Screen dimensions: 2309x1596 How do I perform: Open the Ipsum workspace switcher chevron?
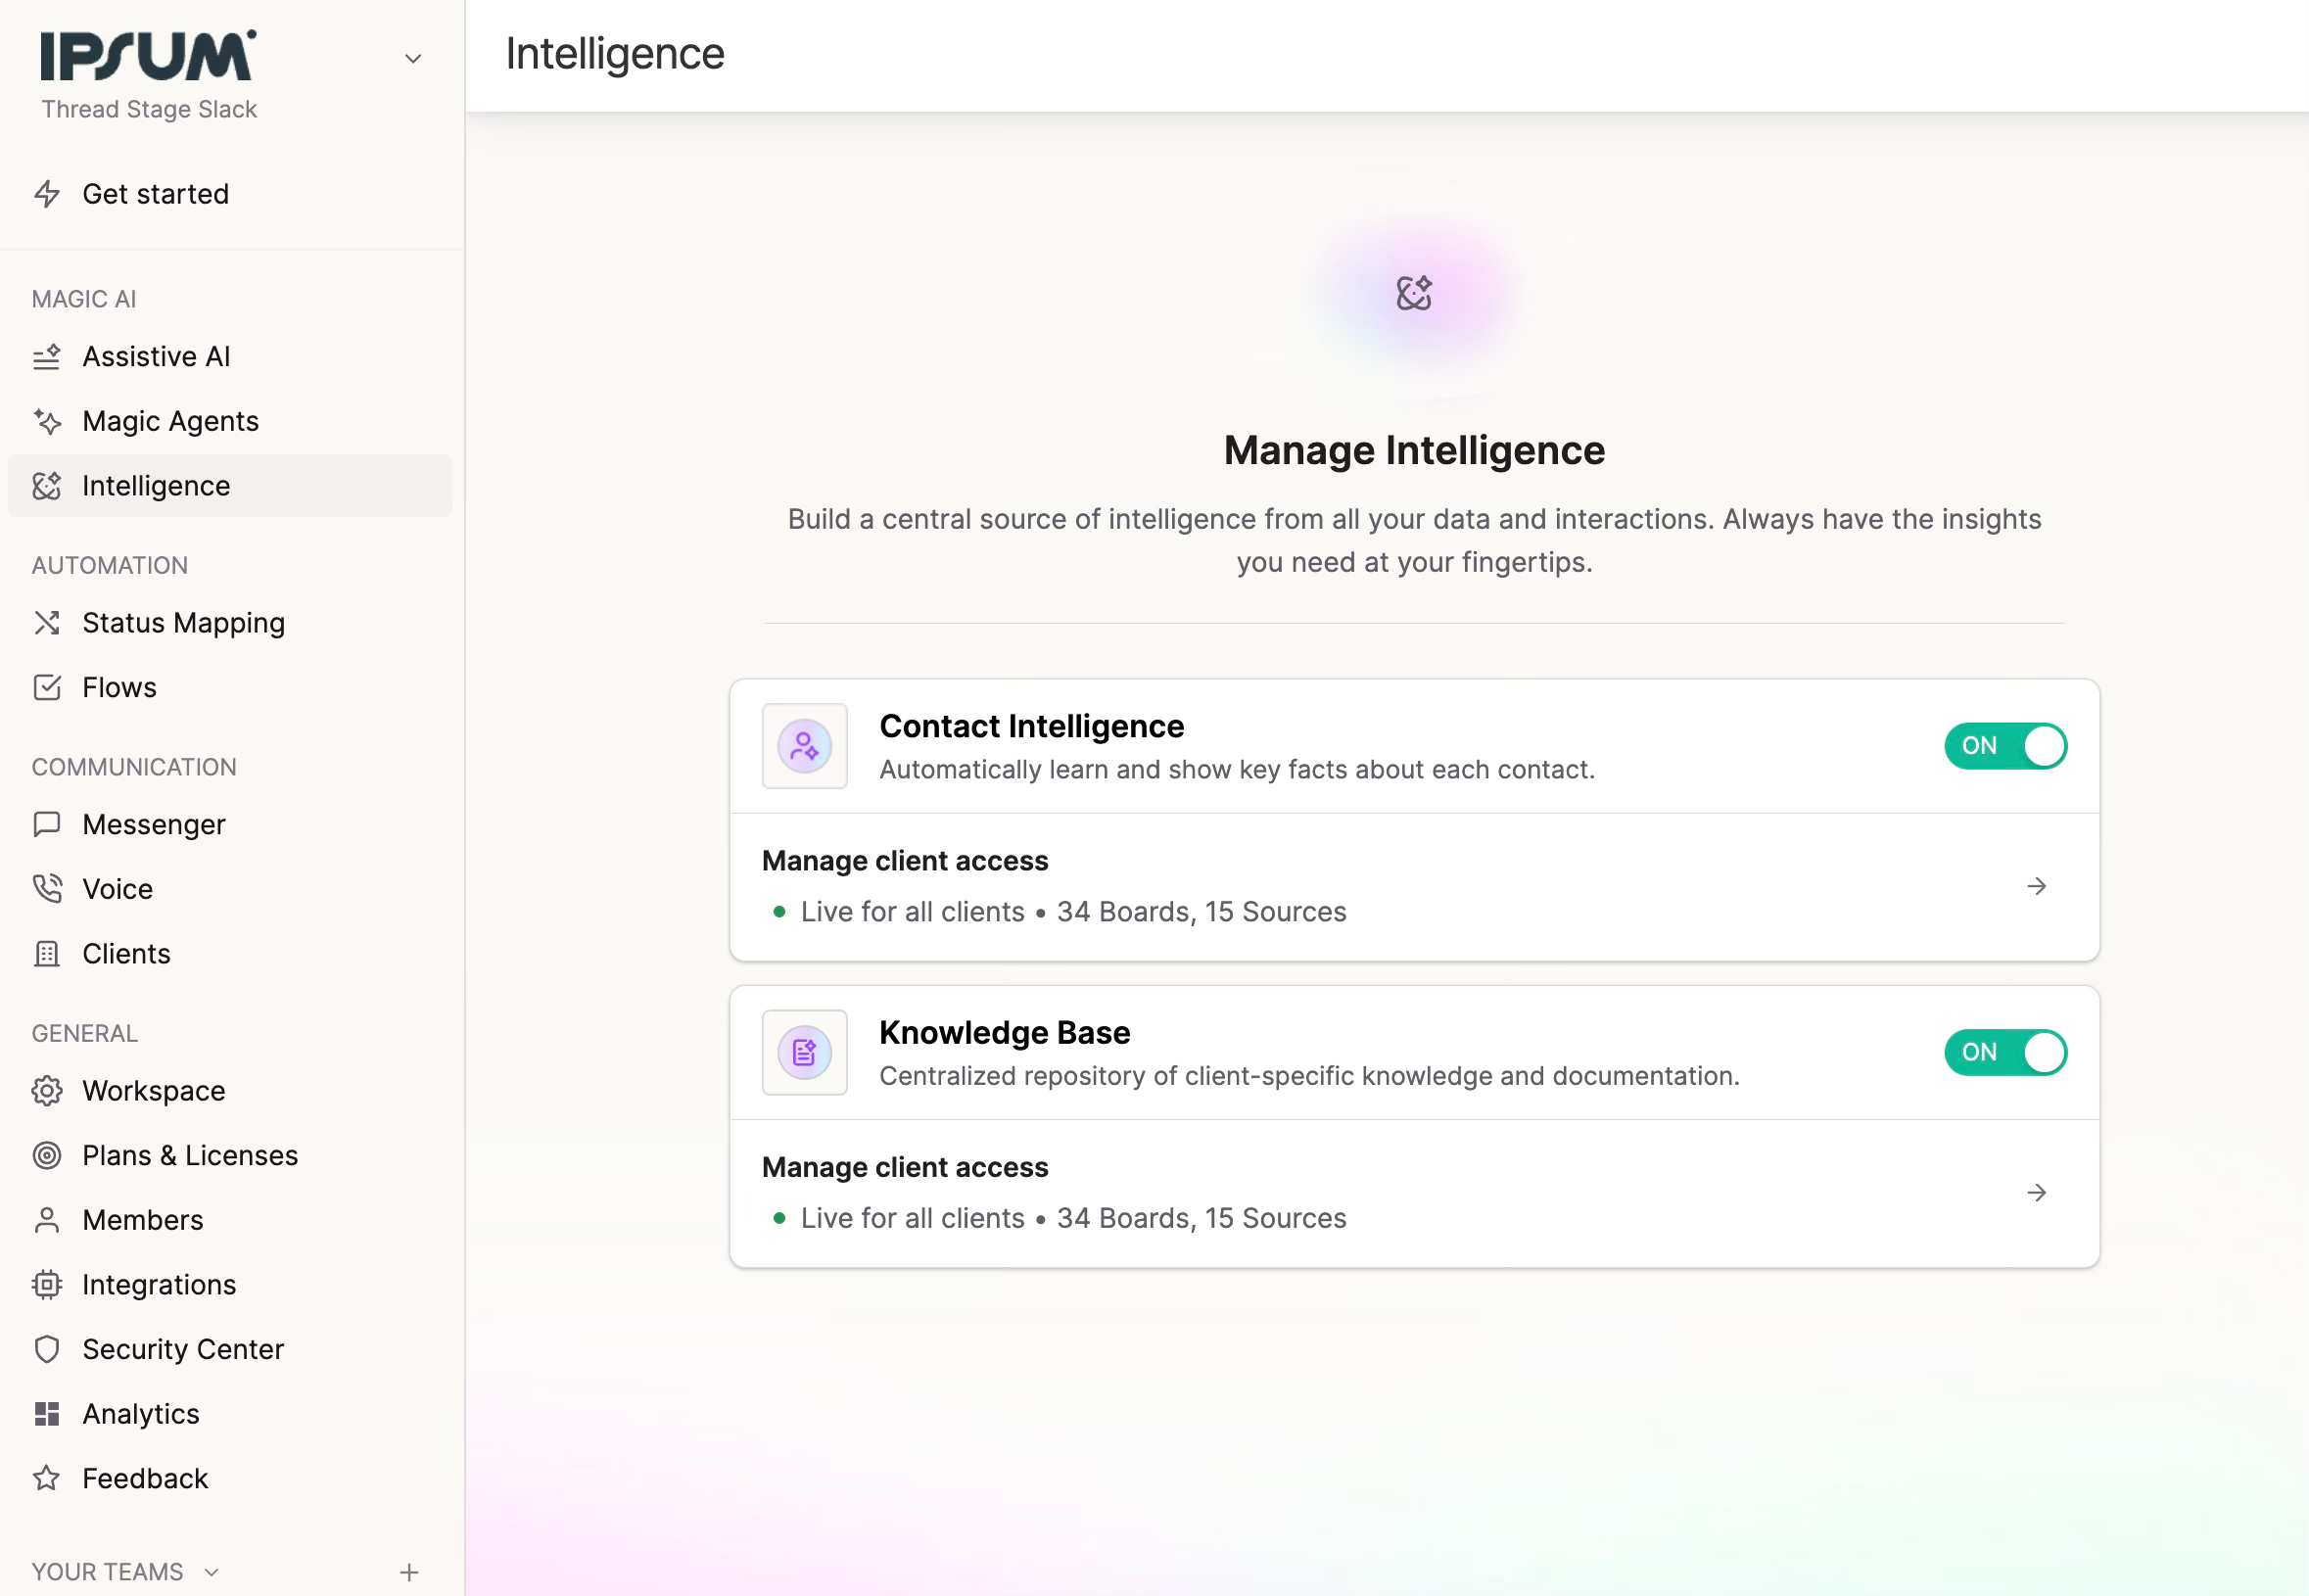tap(413, 59)
